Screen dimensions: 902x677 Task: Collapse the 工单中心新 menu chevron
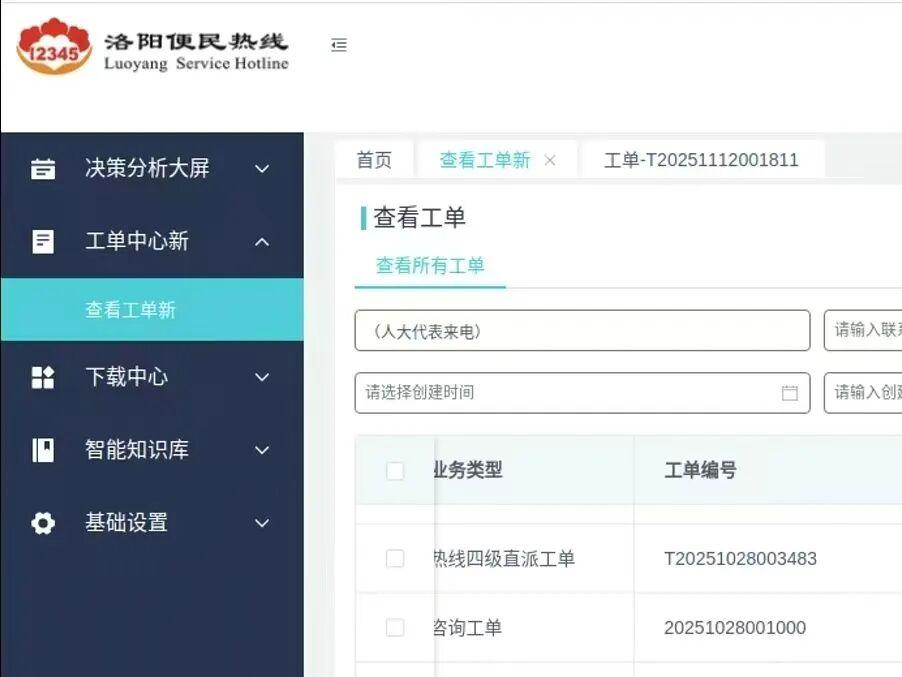262,241
